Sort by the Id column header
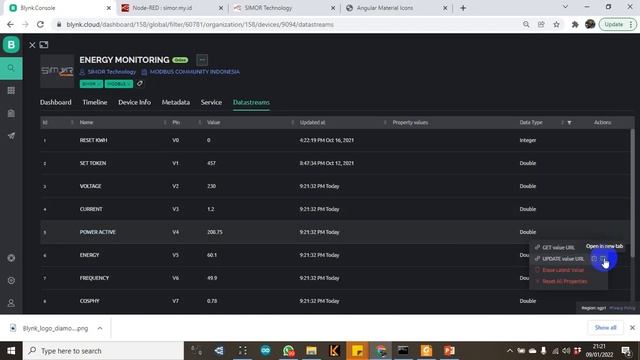This screenshot has width=640, height=360. tap(45, 122)
